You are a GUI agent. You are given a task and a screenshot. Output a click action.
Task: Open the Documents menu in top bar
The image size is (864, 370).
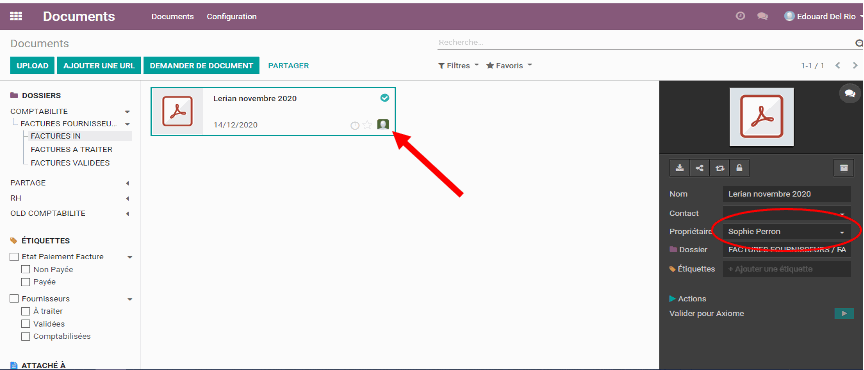[172, 17]
